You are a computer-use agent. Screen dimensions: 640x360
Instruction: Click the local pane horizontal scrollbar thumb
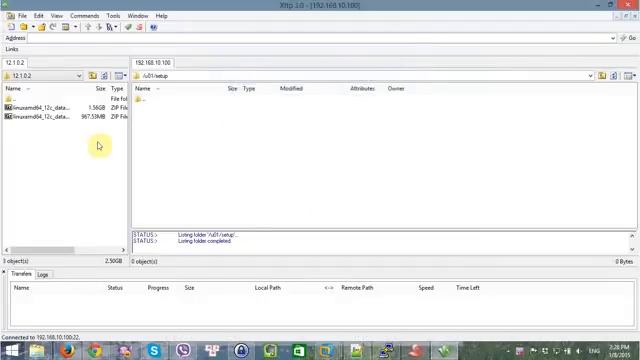(x=42, y=250)
